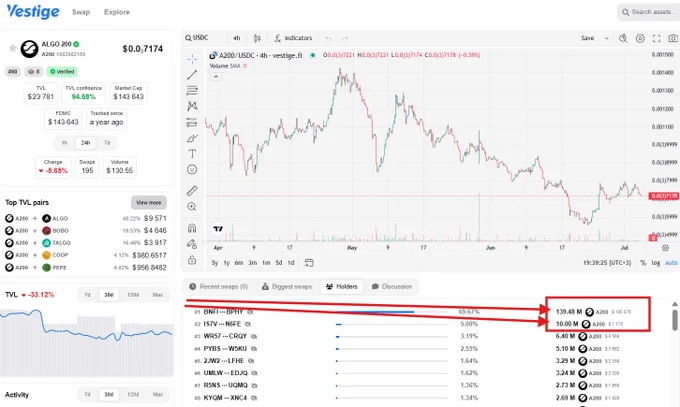Watch holder IS7V...N6FE eye icon
The image size is (680, 407).
click(248, 324)
